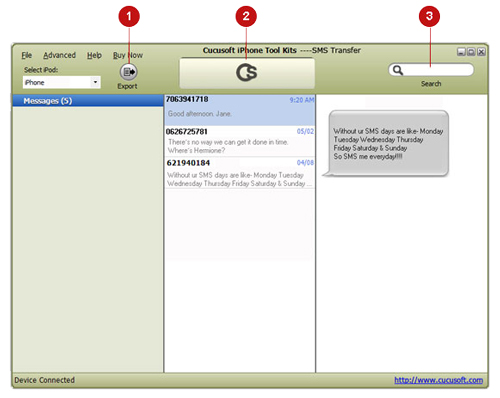The height and width of the screenshot is (398, 500).
Task: Click the iPhone device combo box
Action: tap(62, 82)
